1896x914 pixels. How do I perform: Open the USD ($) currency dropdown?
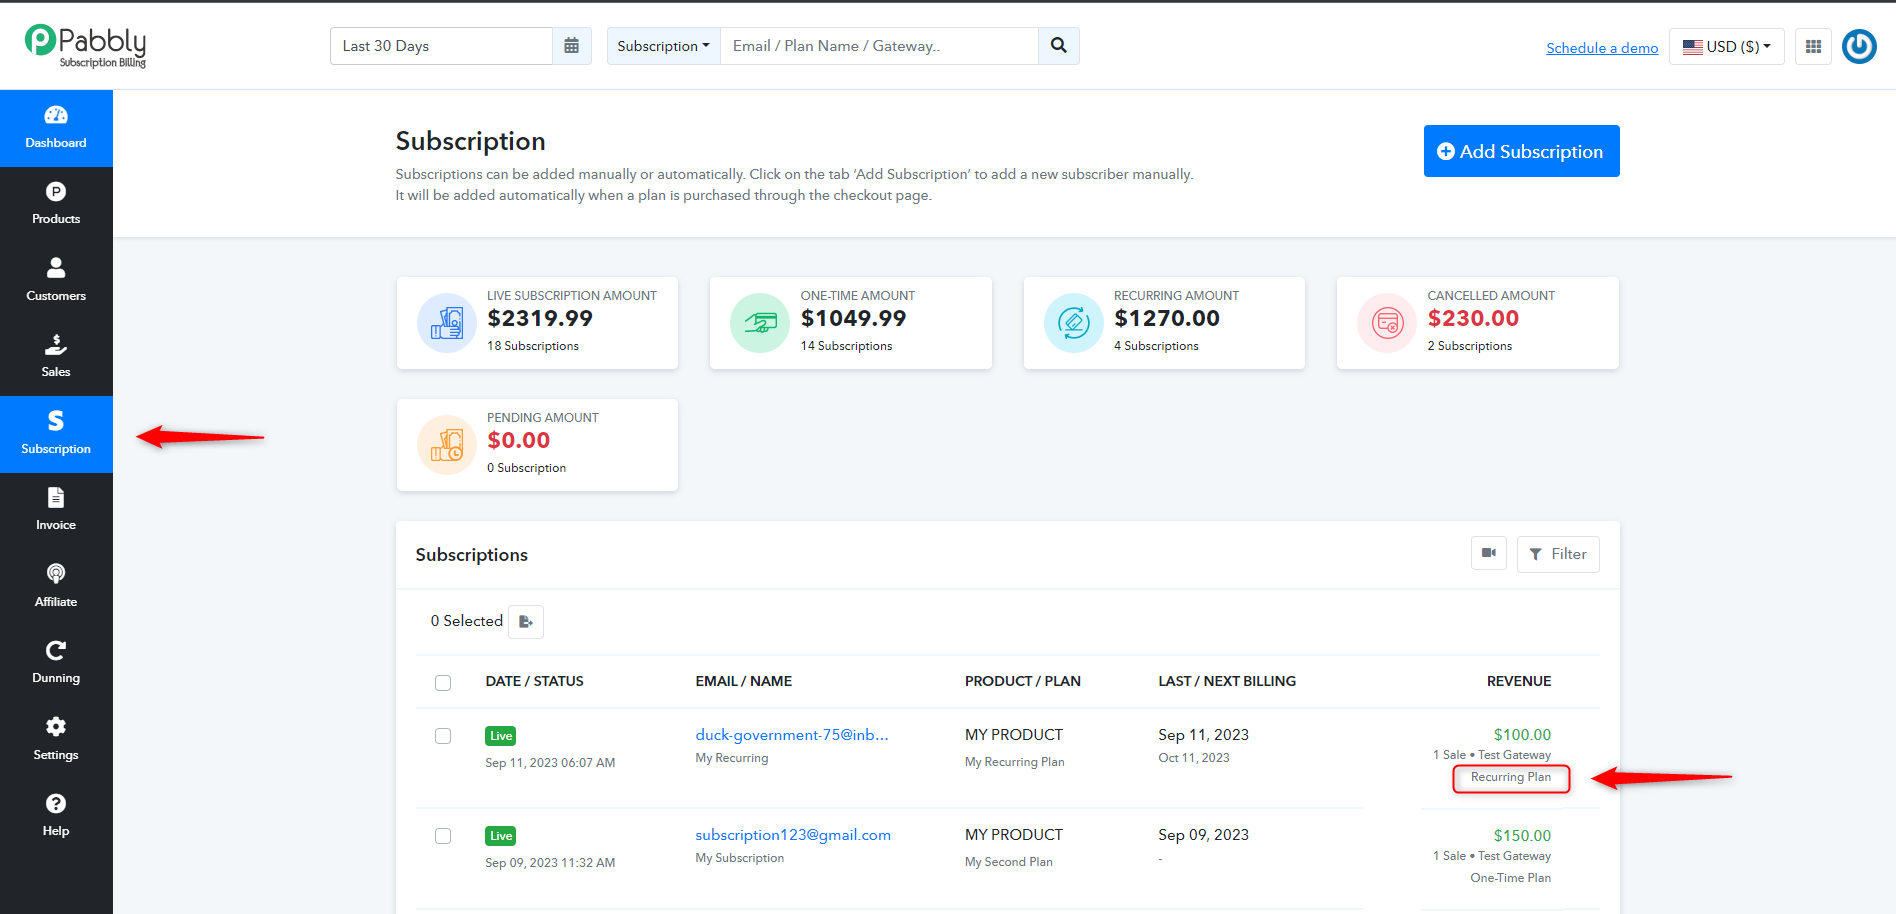[x=1726, y=46]
